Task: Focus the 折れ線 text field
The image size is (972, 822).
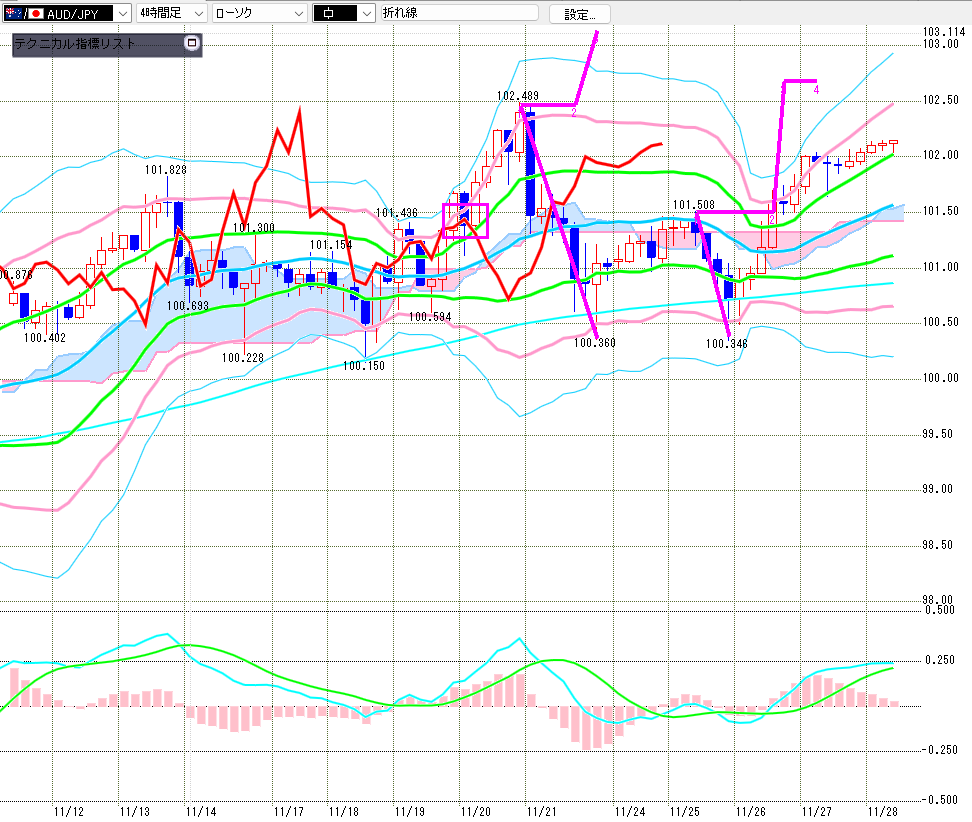Action: point(458,13)
